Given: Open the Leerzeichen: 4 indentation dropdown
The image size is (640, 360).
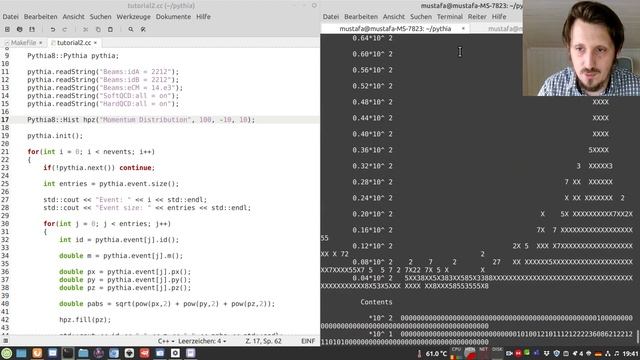Looking at the screenshot, I should (202, 341).
